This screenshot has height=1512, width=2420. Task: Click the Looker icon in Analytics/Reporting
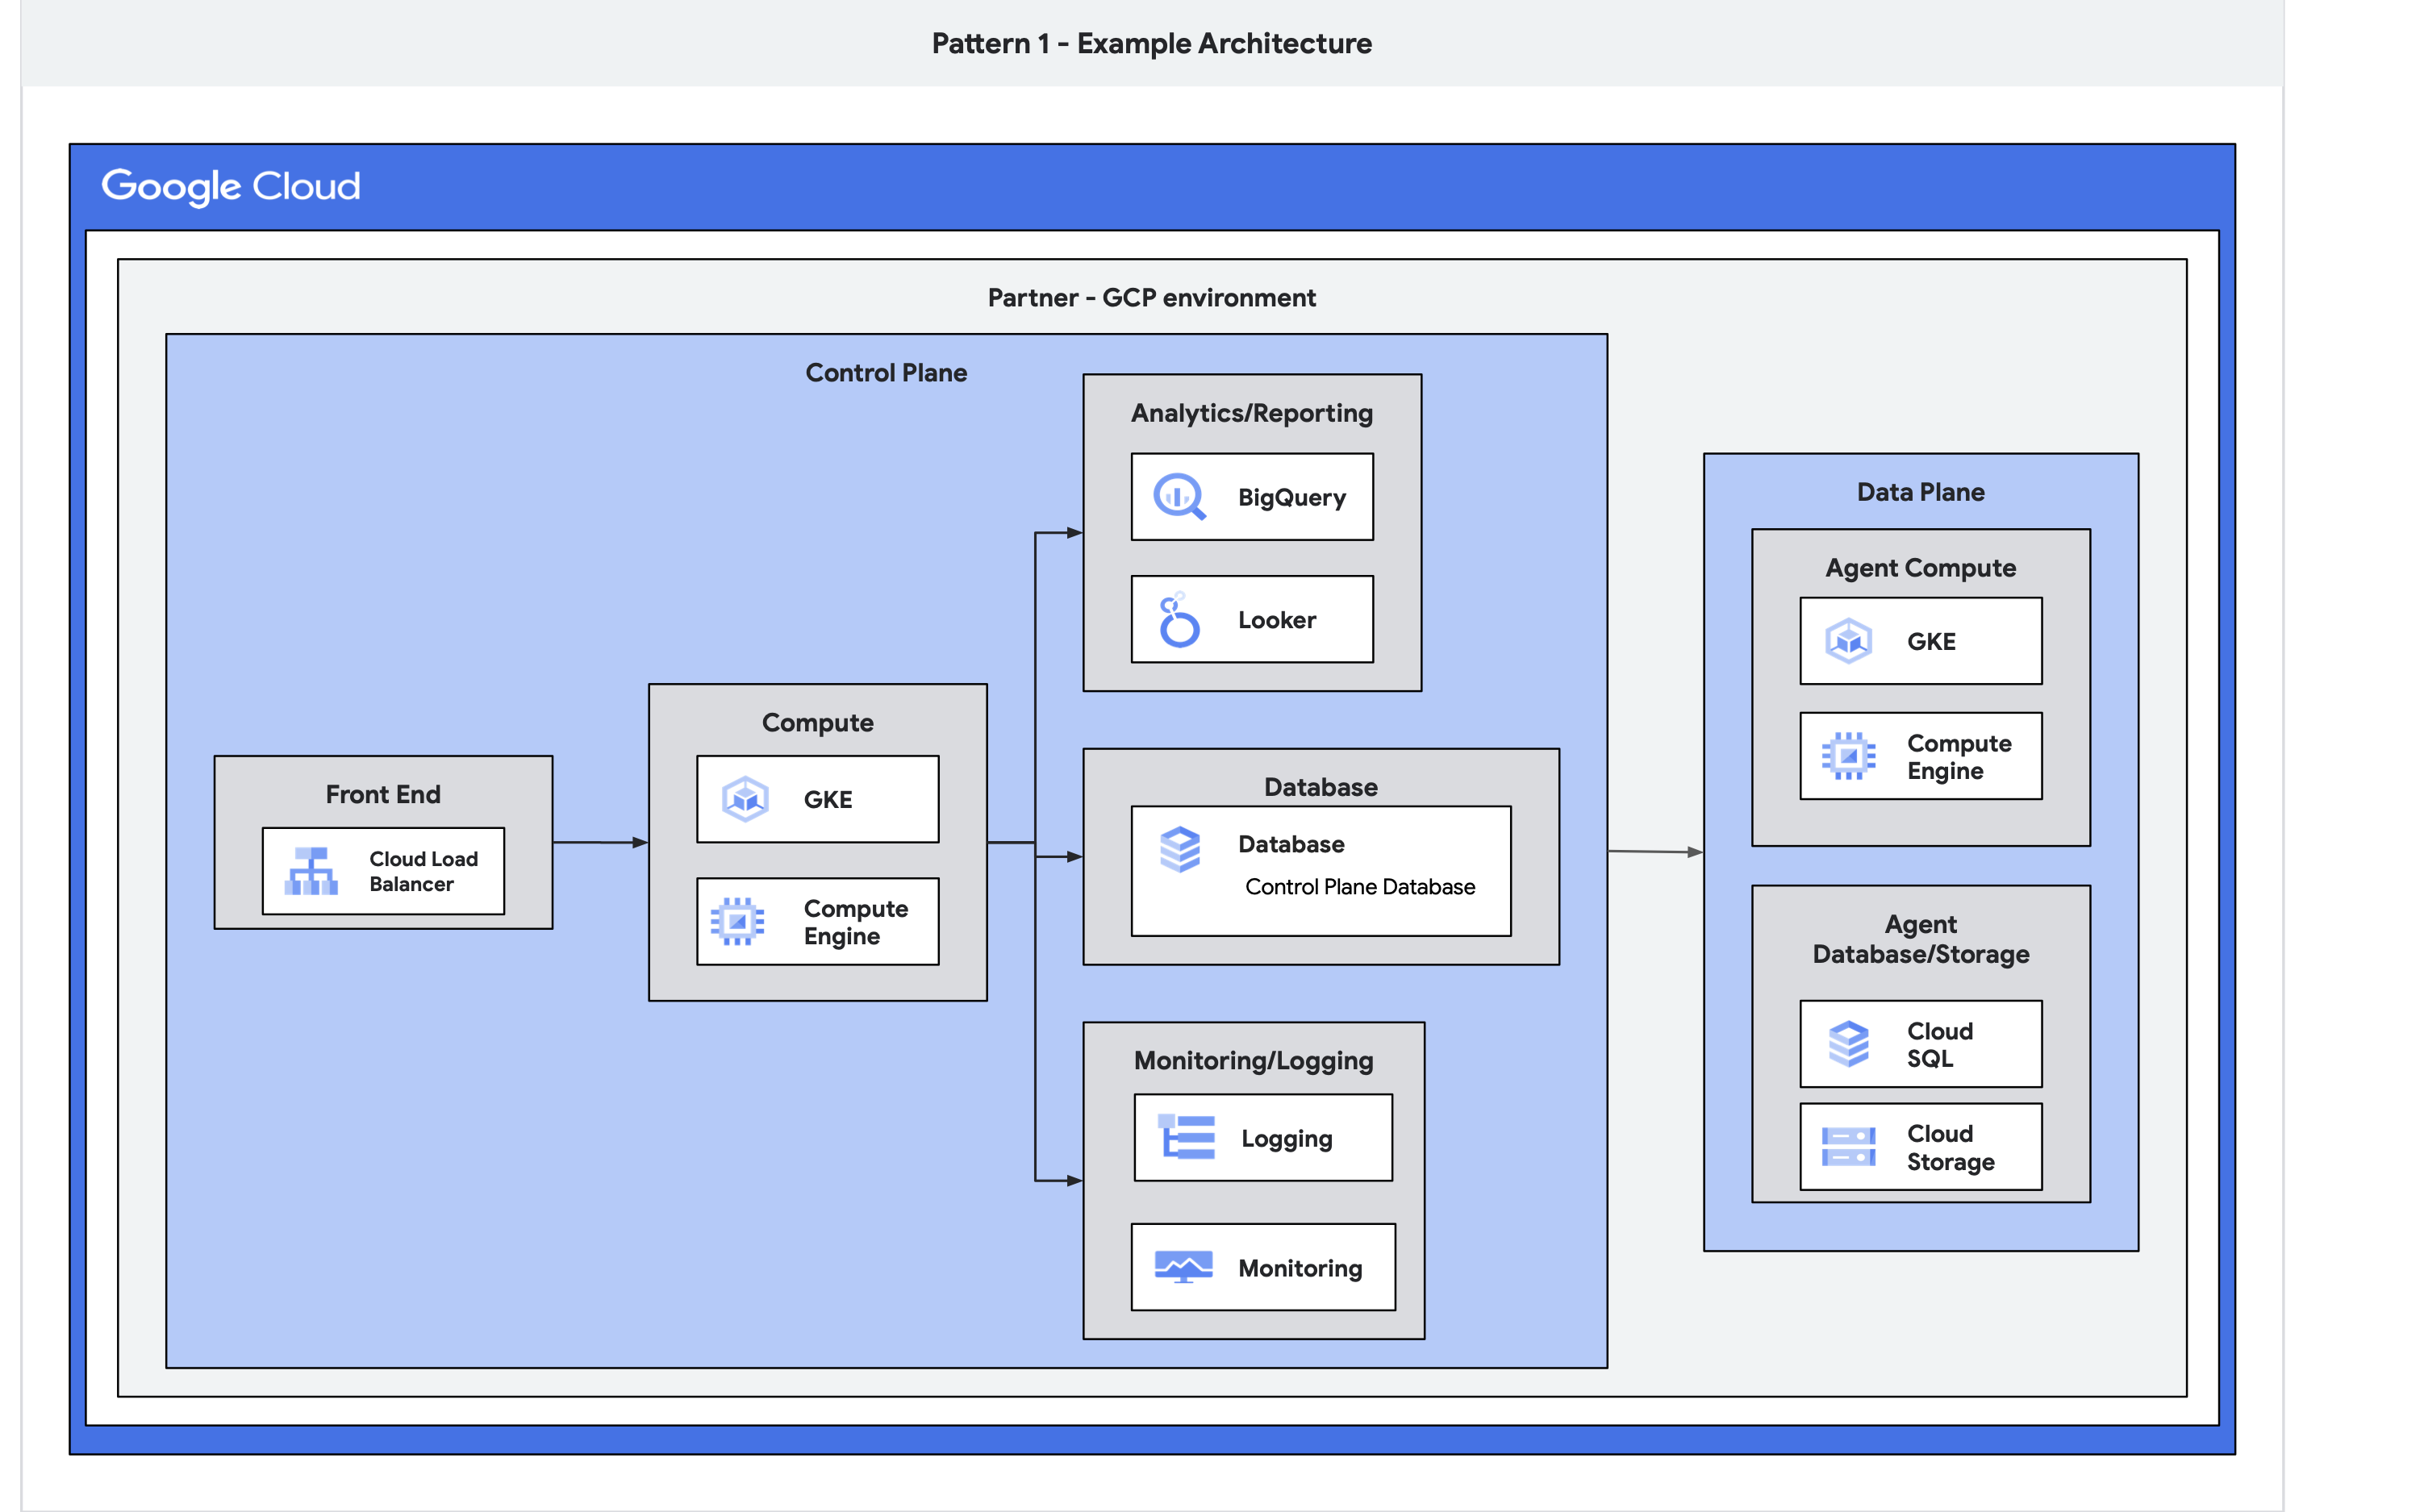tap(1178, 619)
